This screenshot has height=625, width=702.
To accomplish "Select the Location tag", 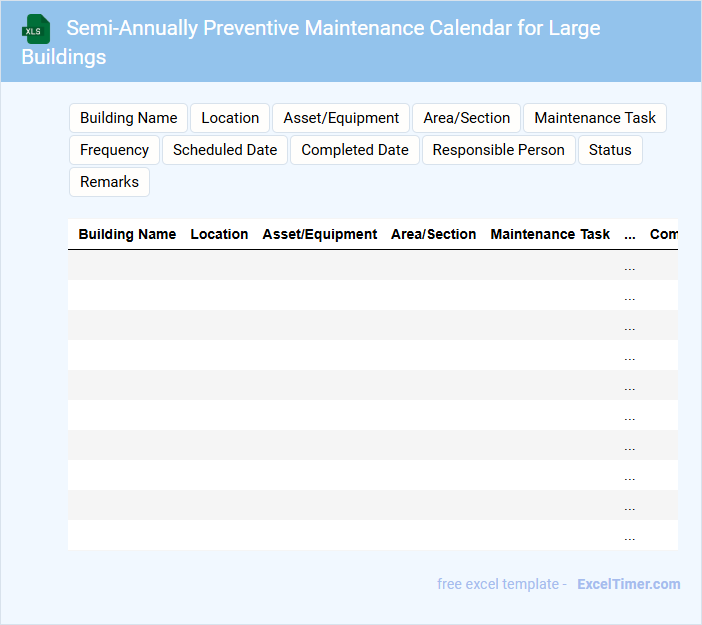I will coord(230,118).
